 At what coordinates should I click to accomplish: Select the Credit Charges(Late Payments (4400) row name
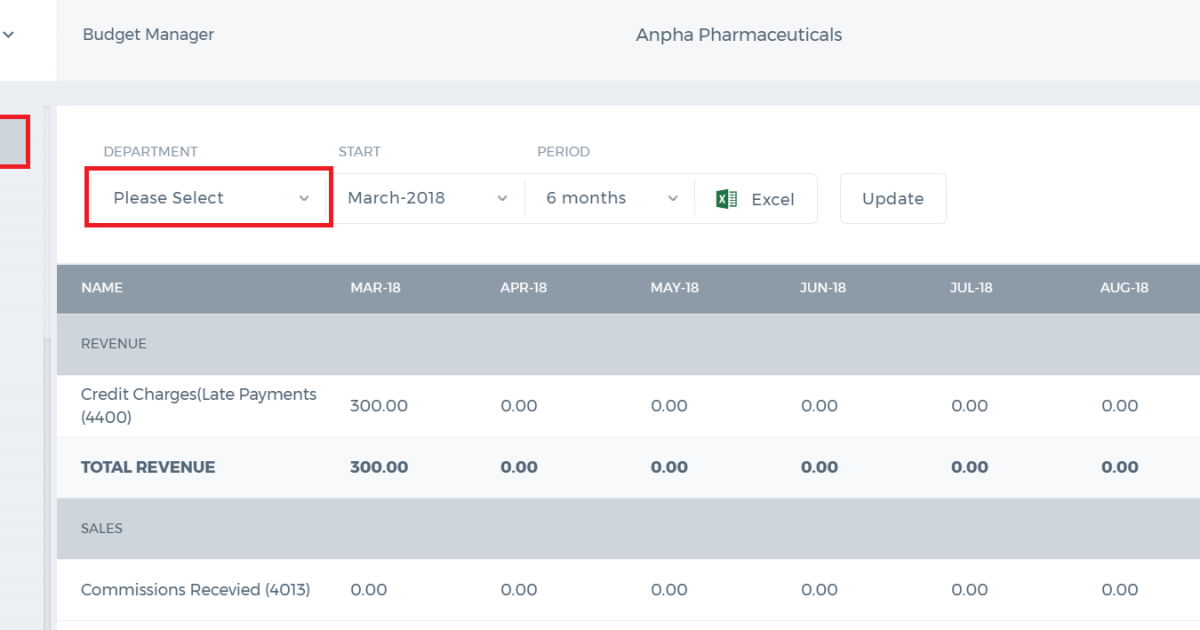[199, 406]
